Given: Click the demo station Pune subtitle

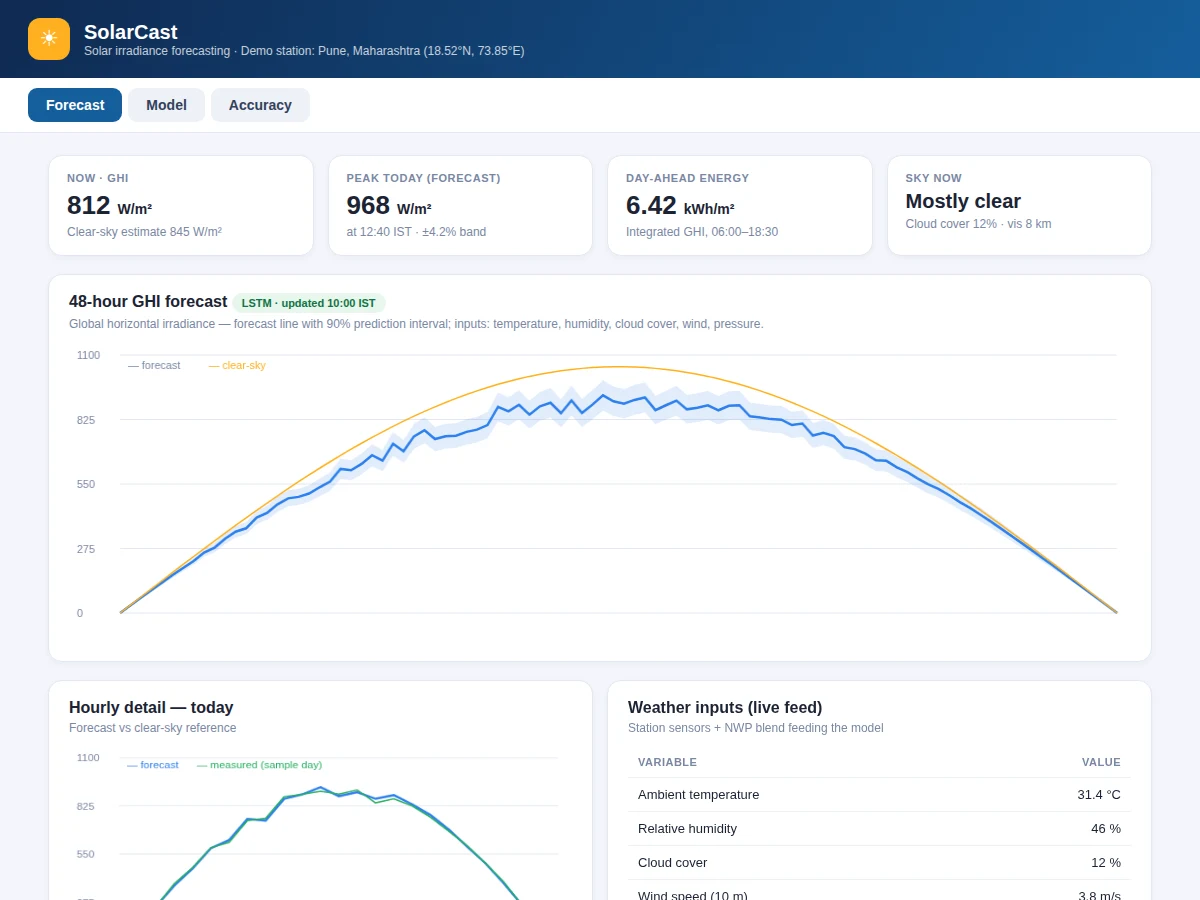Looking at the screenshot, I should (x=304, y=51).
